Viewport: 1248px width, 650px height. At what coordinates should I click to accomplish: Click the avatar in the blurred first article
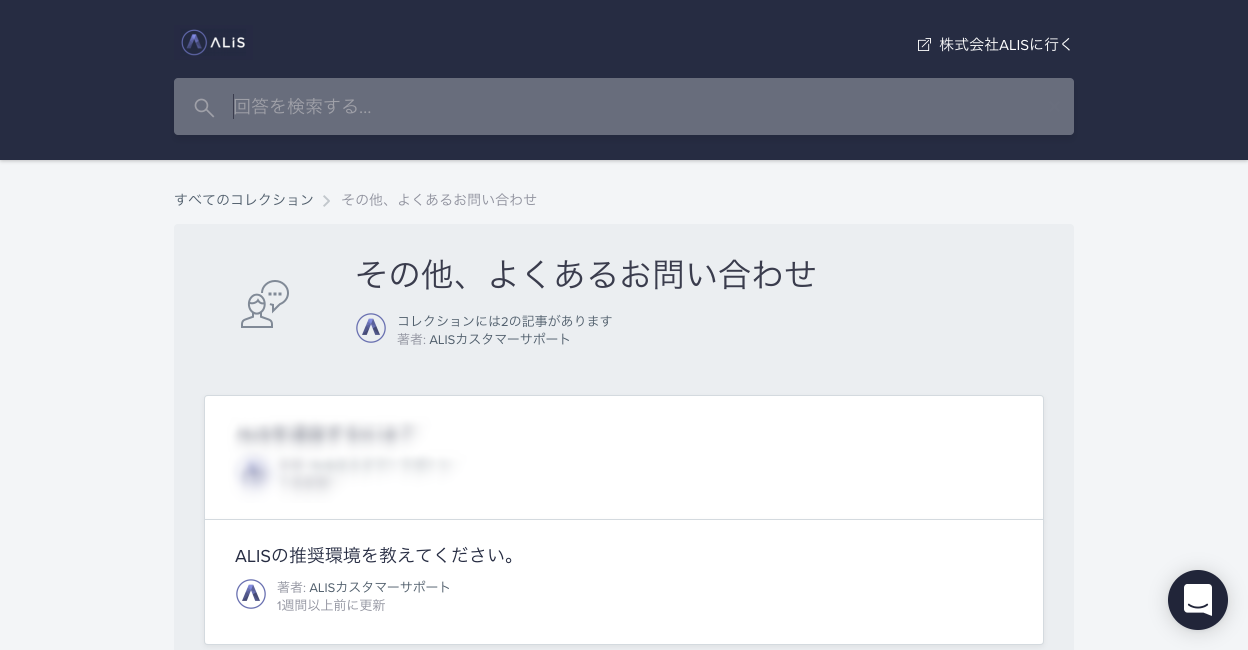click(253, 473)
